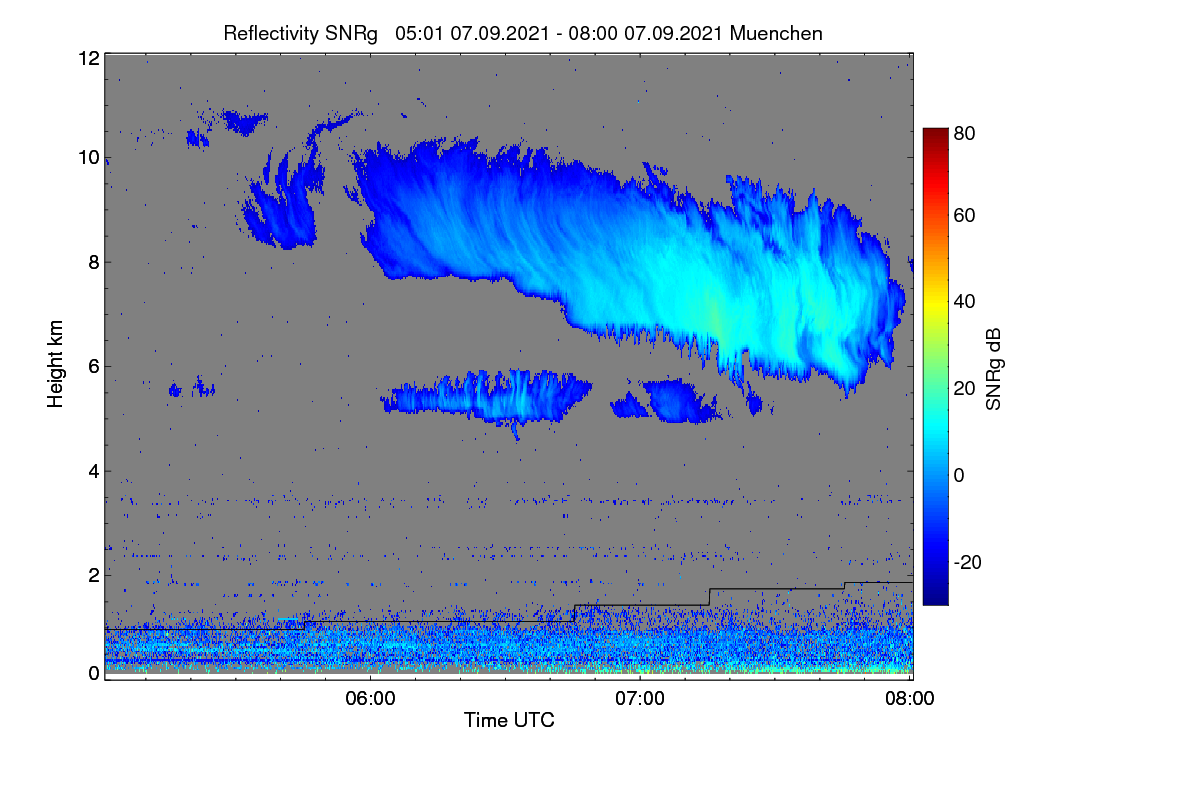Click the date range text in the title
The width and height of the screenshot is (1200, 800).
tap(560, 33)
